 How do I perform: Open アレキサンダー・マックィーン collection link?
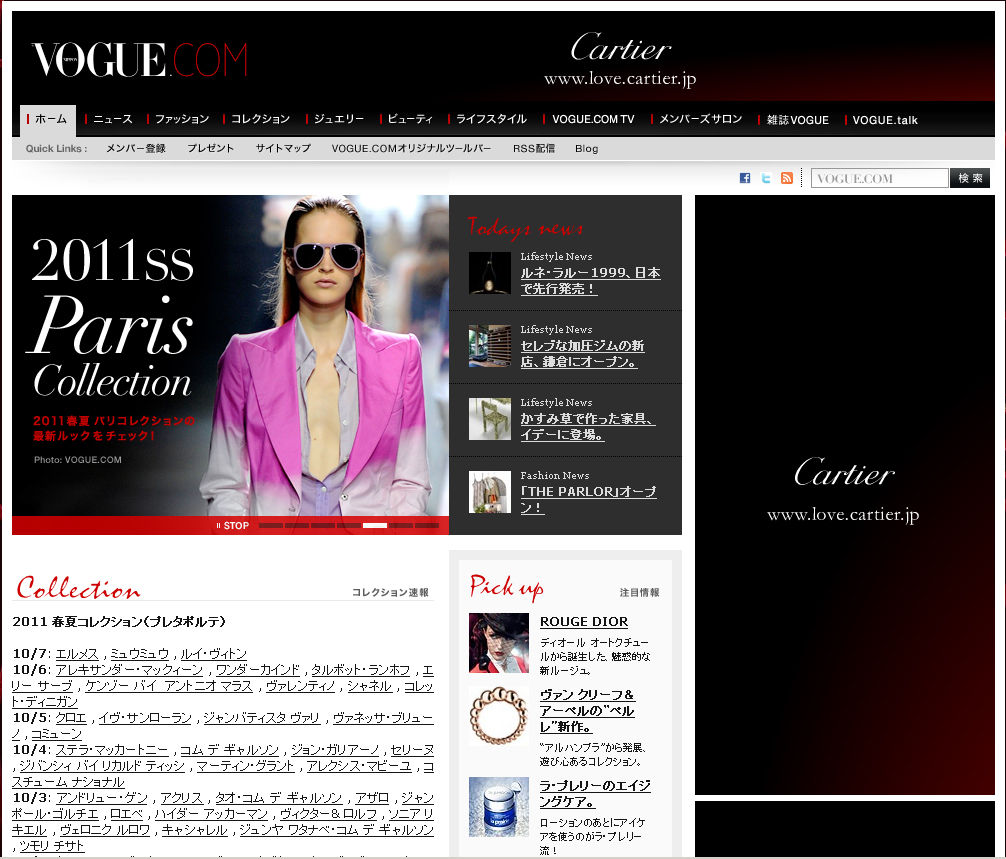(129, 670)
